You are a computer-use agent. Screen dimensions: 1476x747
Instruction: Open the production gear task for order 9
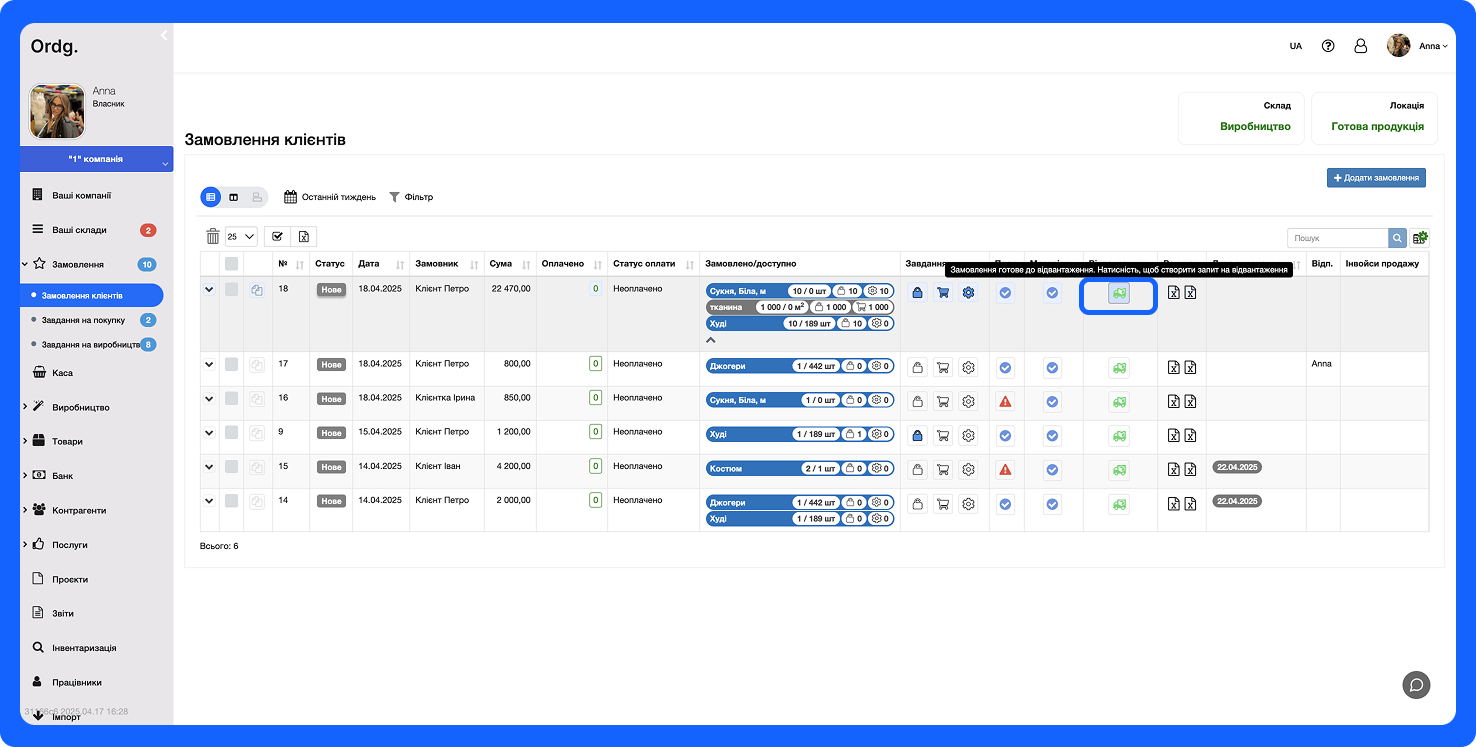coord(968,436)
